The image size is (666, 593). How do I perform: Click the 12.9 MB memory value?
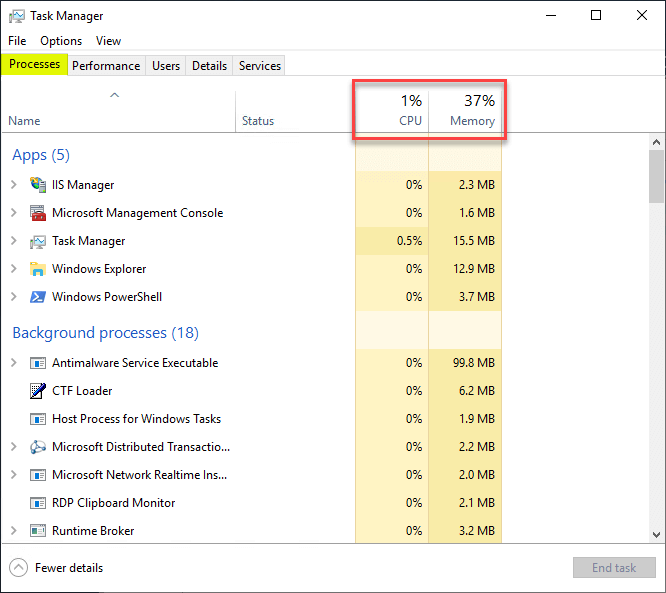click(474, 269)
